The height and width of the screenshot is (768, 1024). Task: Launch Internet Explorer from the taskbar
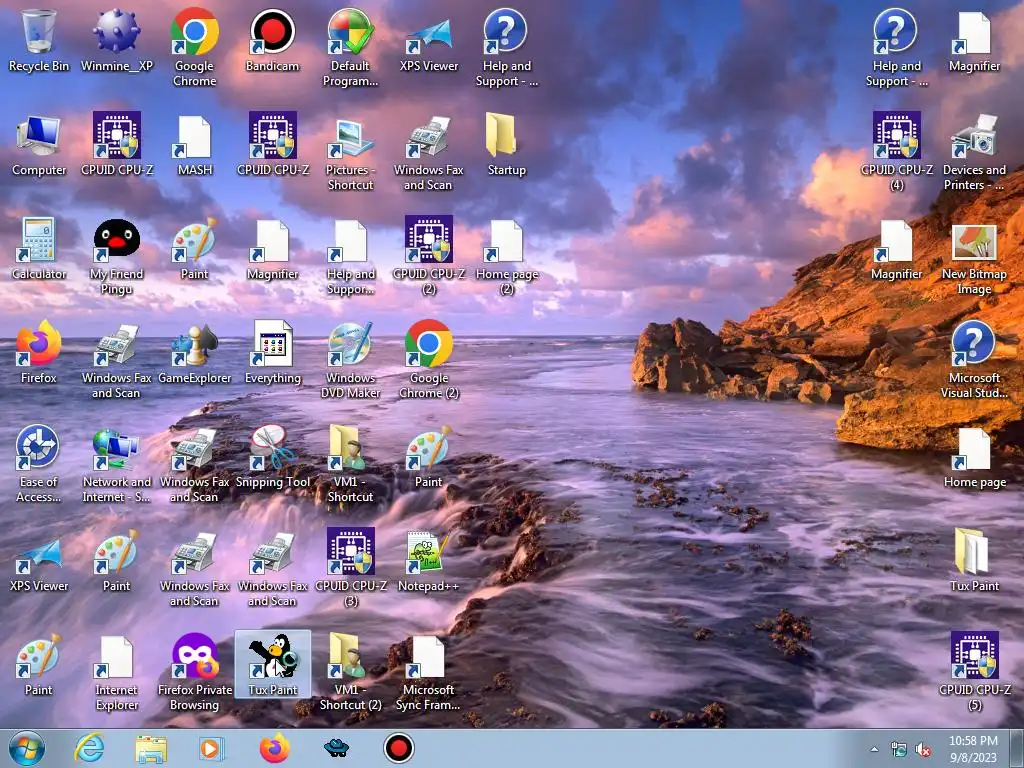click(89, 748)
